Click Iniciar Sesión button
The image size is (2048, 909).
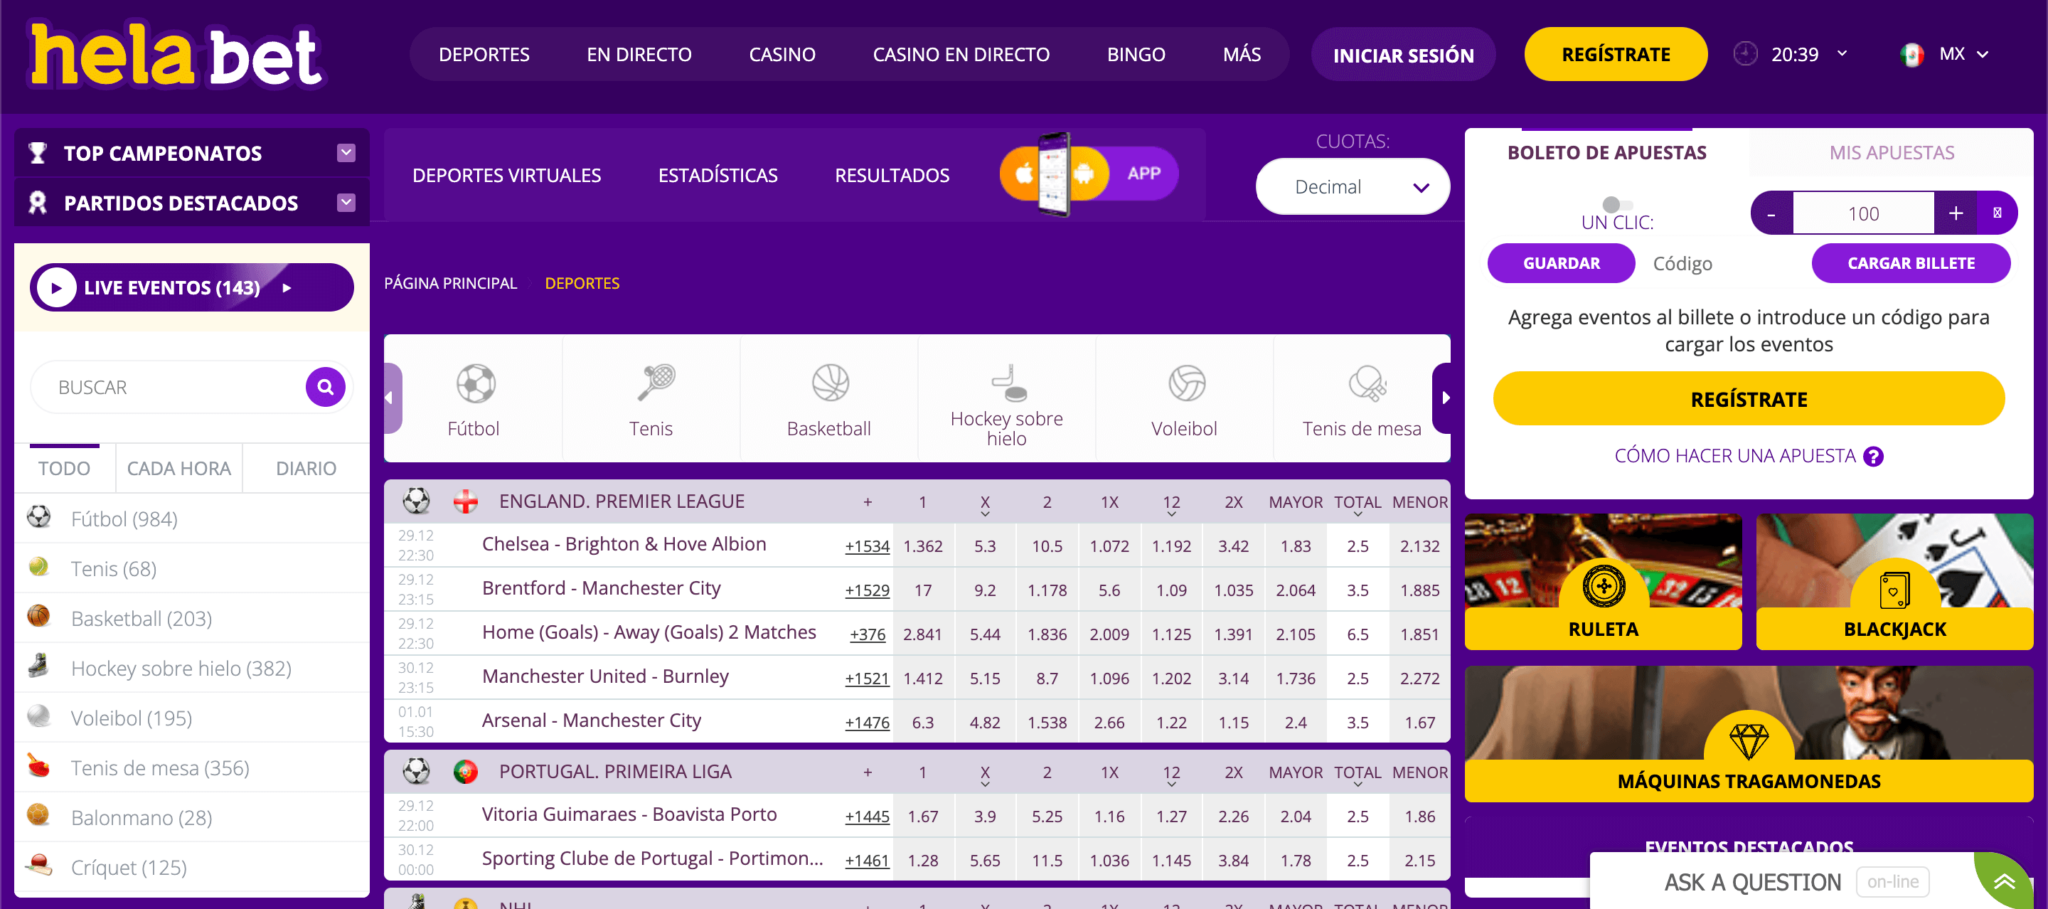coord(1403,55)
